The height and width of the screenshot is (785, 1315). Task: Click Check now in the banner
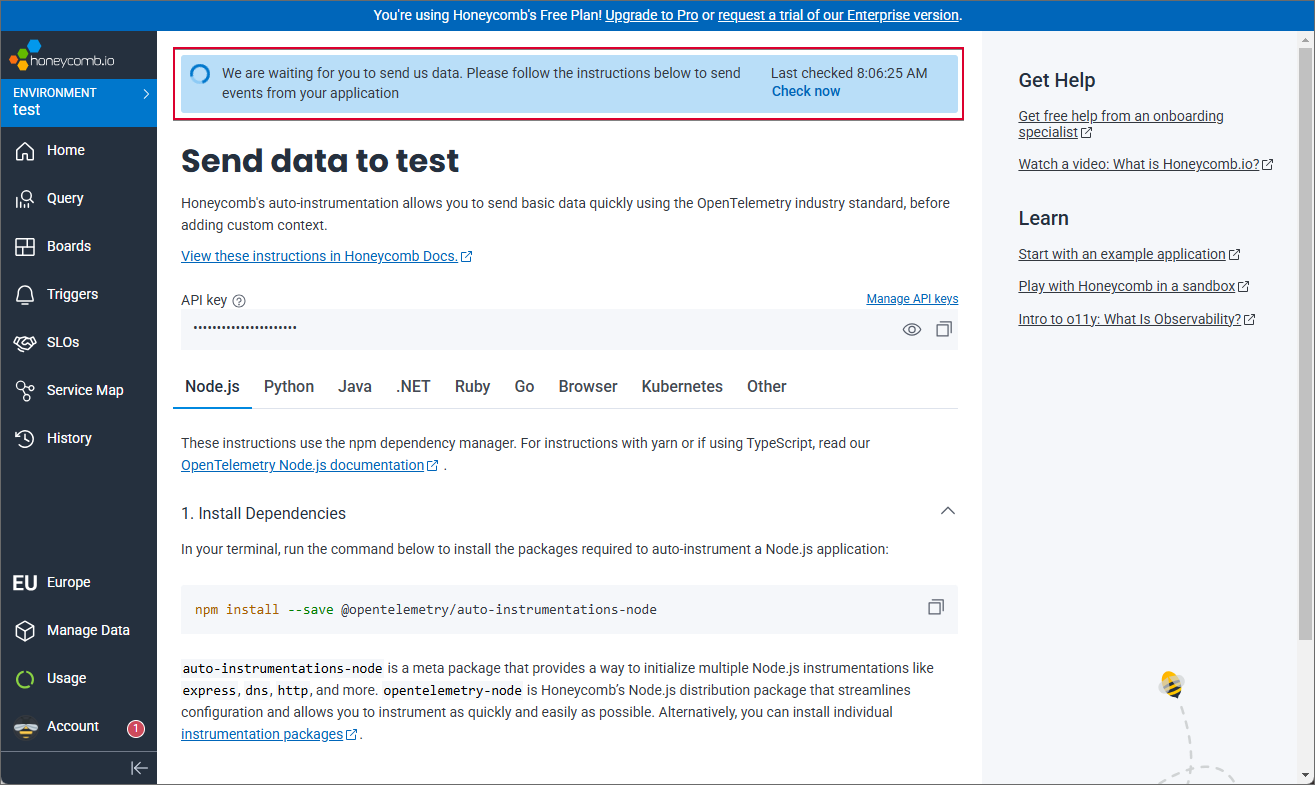coord(806,91)
